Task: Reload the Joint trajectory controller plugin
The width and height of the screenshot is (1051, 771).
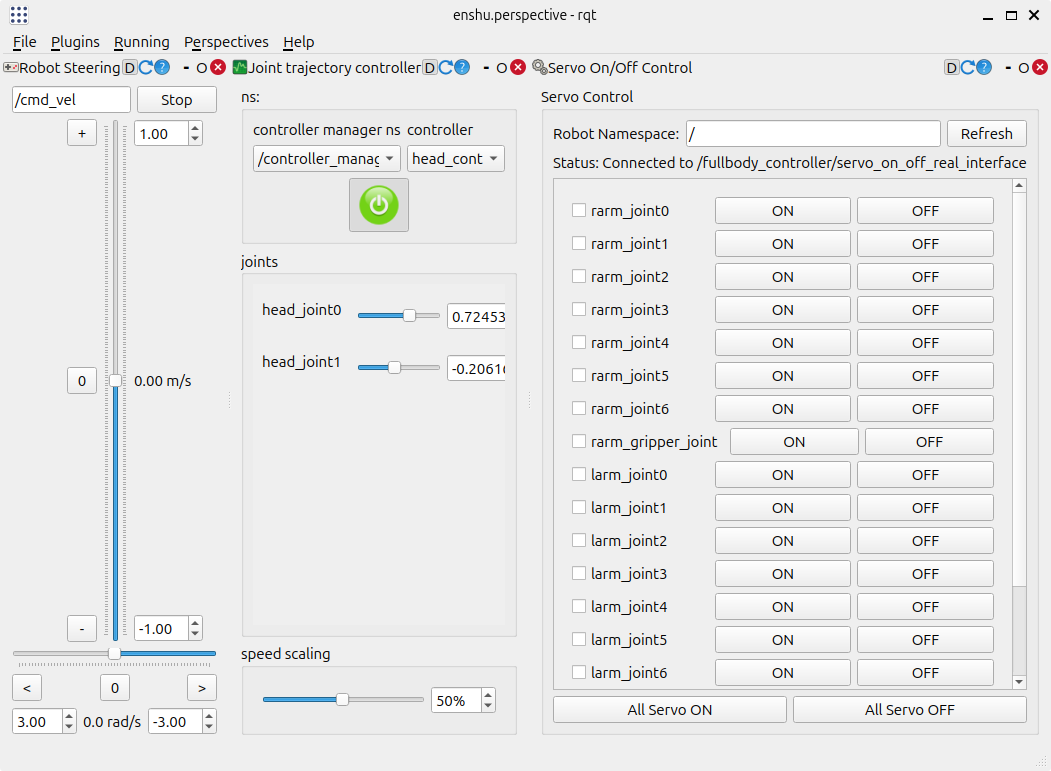Action: tap(446, 68)
